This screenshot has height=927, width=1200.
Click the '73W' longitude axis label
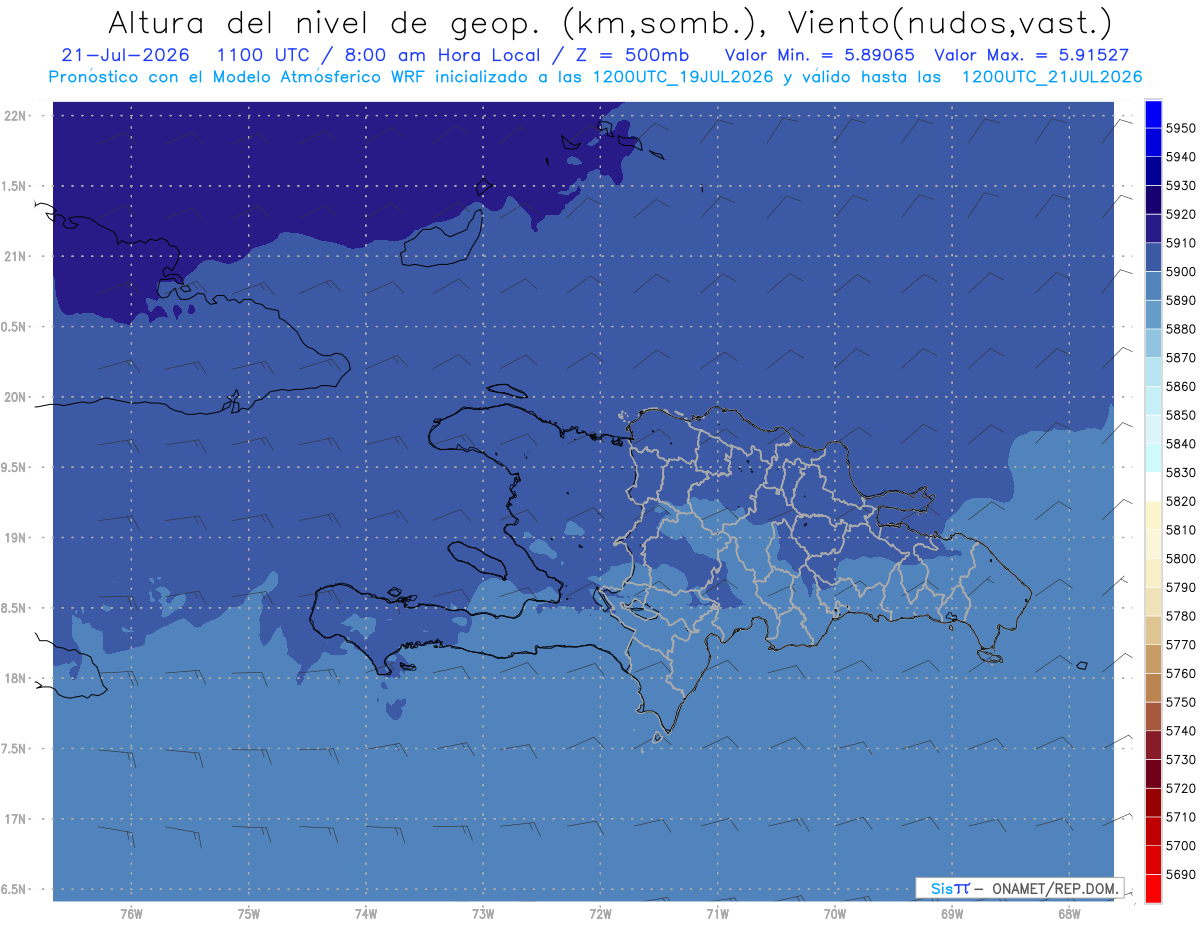pos(483,913)
